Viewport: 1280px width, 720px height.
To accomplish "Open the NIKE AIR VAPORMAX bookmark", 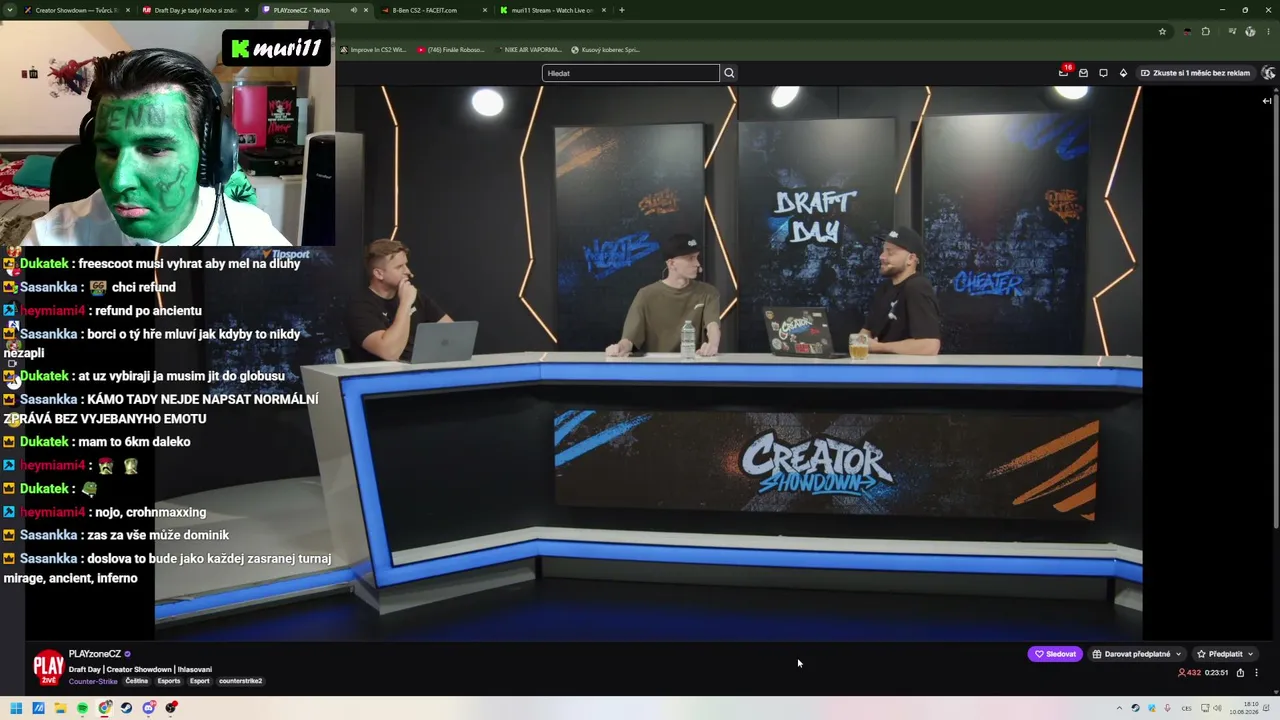I will pos(527,49).
